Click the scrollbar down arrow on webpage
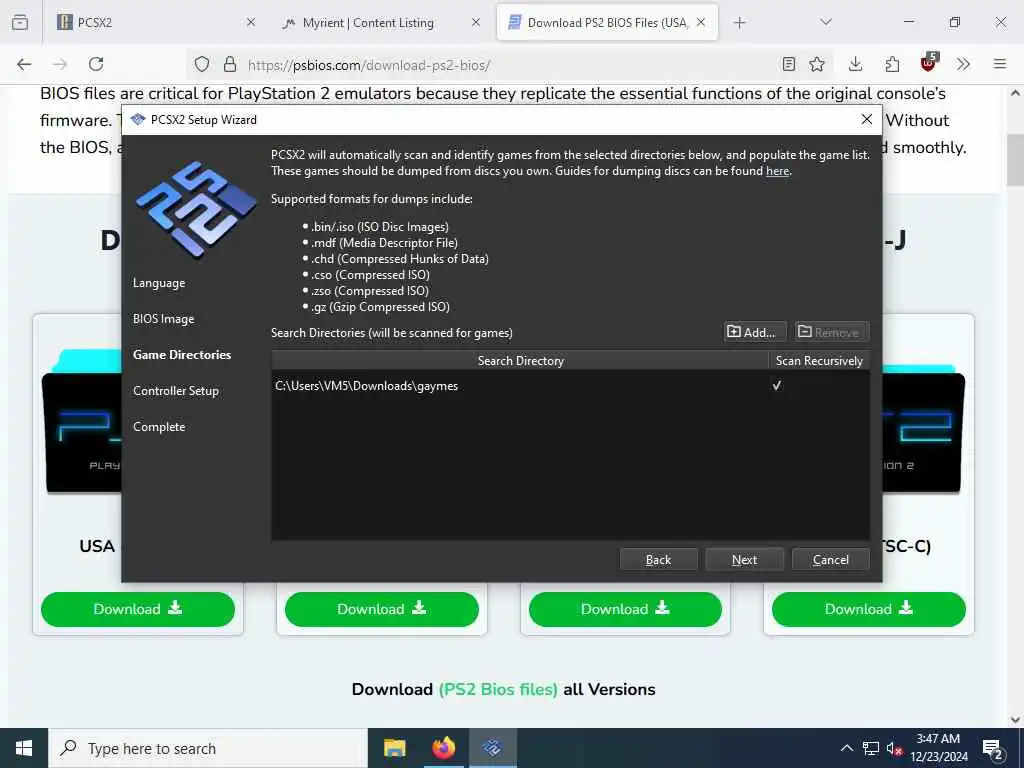This screenshot has width=1024, height=768. click(x=1016, y=720)
